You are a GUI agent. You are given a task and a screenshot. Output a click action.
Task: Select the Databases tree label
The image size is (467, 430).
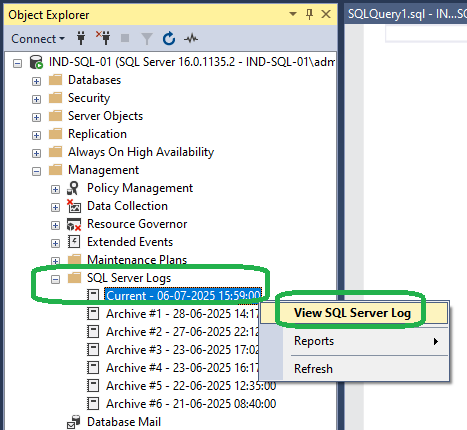point(95,80)
